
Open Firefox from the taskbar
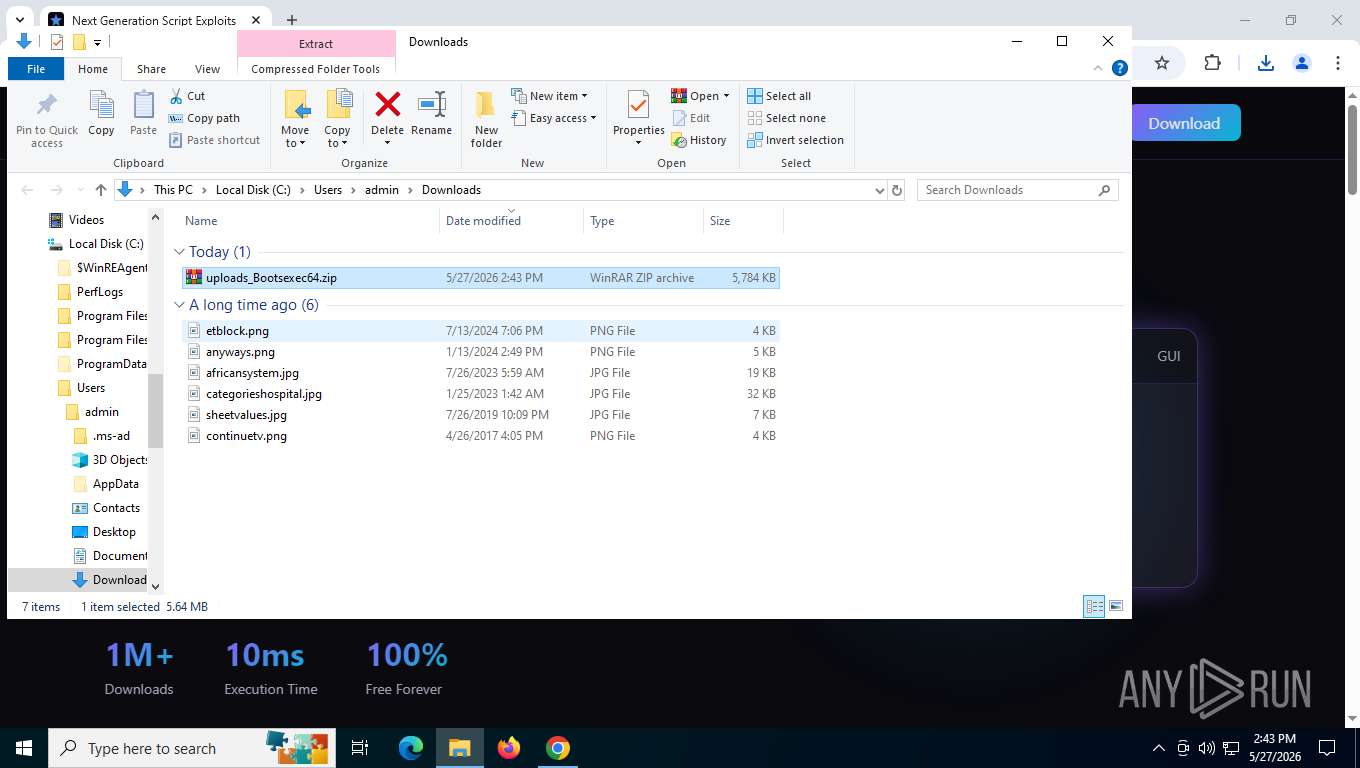coord(509,748)
